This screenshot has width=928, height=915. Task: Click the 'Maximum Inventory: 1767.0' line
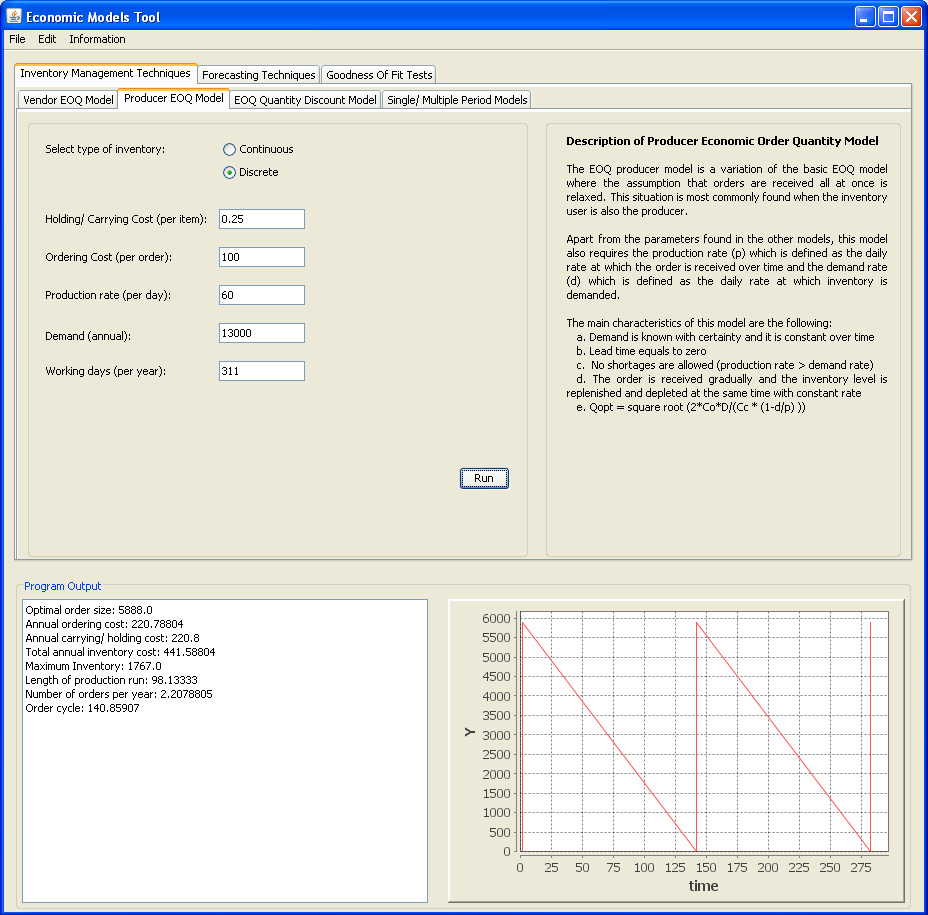pyautogui.click(x=94, y=666)
